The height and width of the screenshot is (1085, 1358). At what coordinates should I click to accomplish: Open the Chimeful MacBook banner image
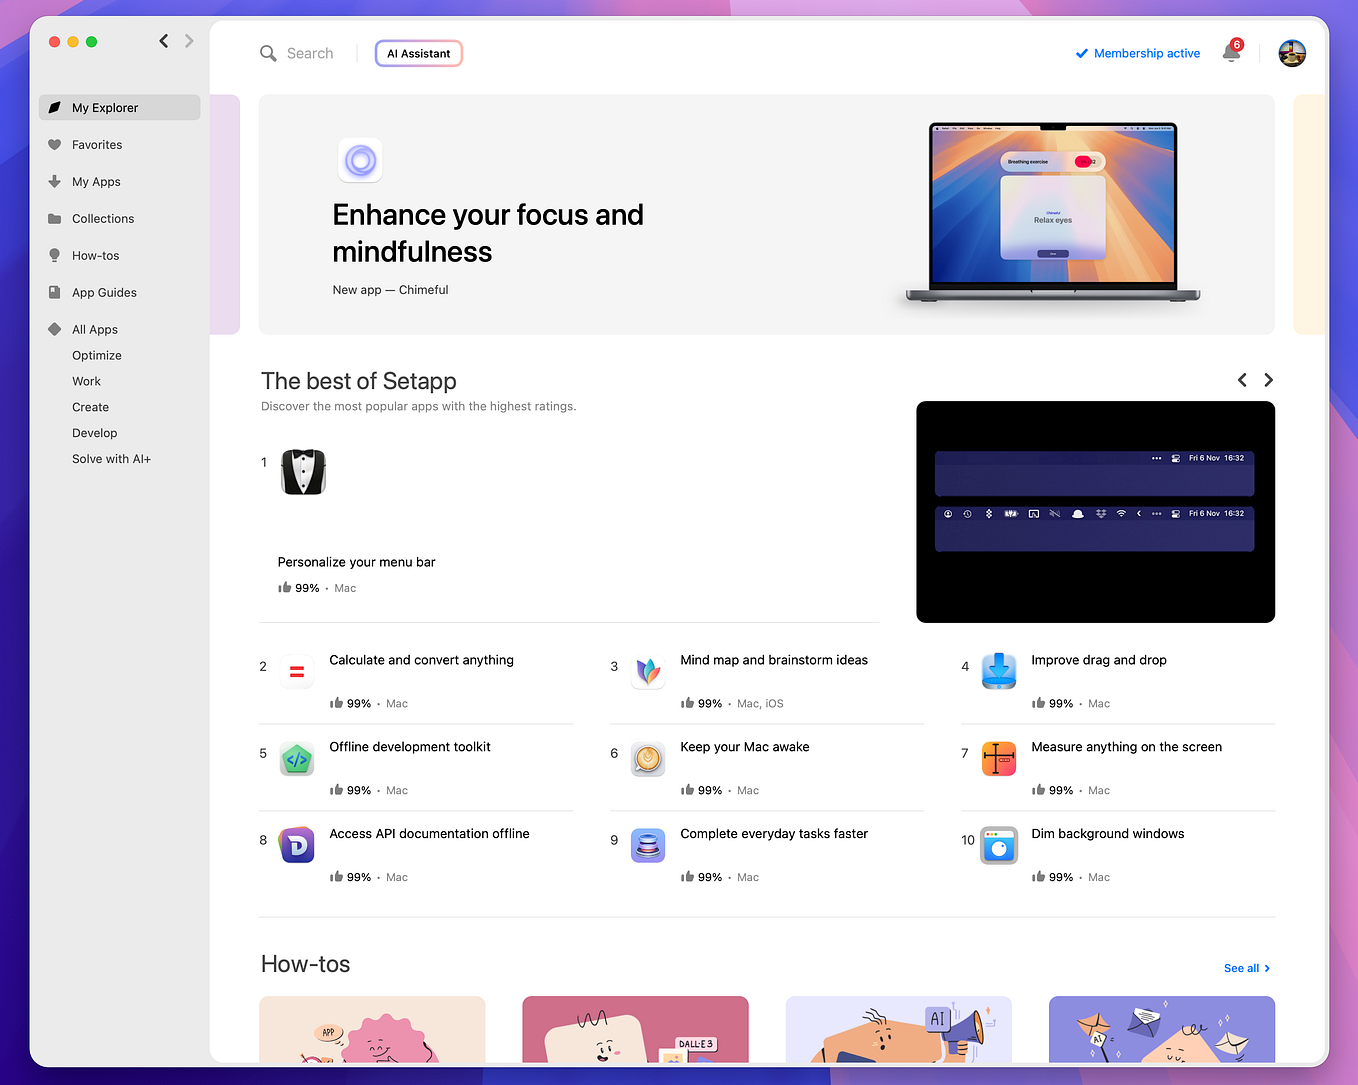(x=1053, y=212)
